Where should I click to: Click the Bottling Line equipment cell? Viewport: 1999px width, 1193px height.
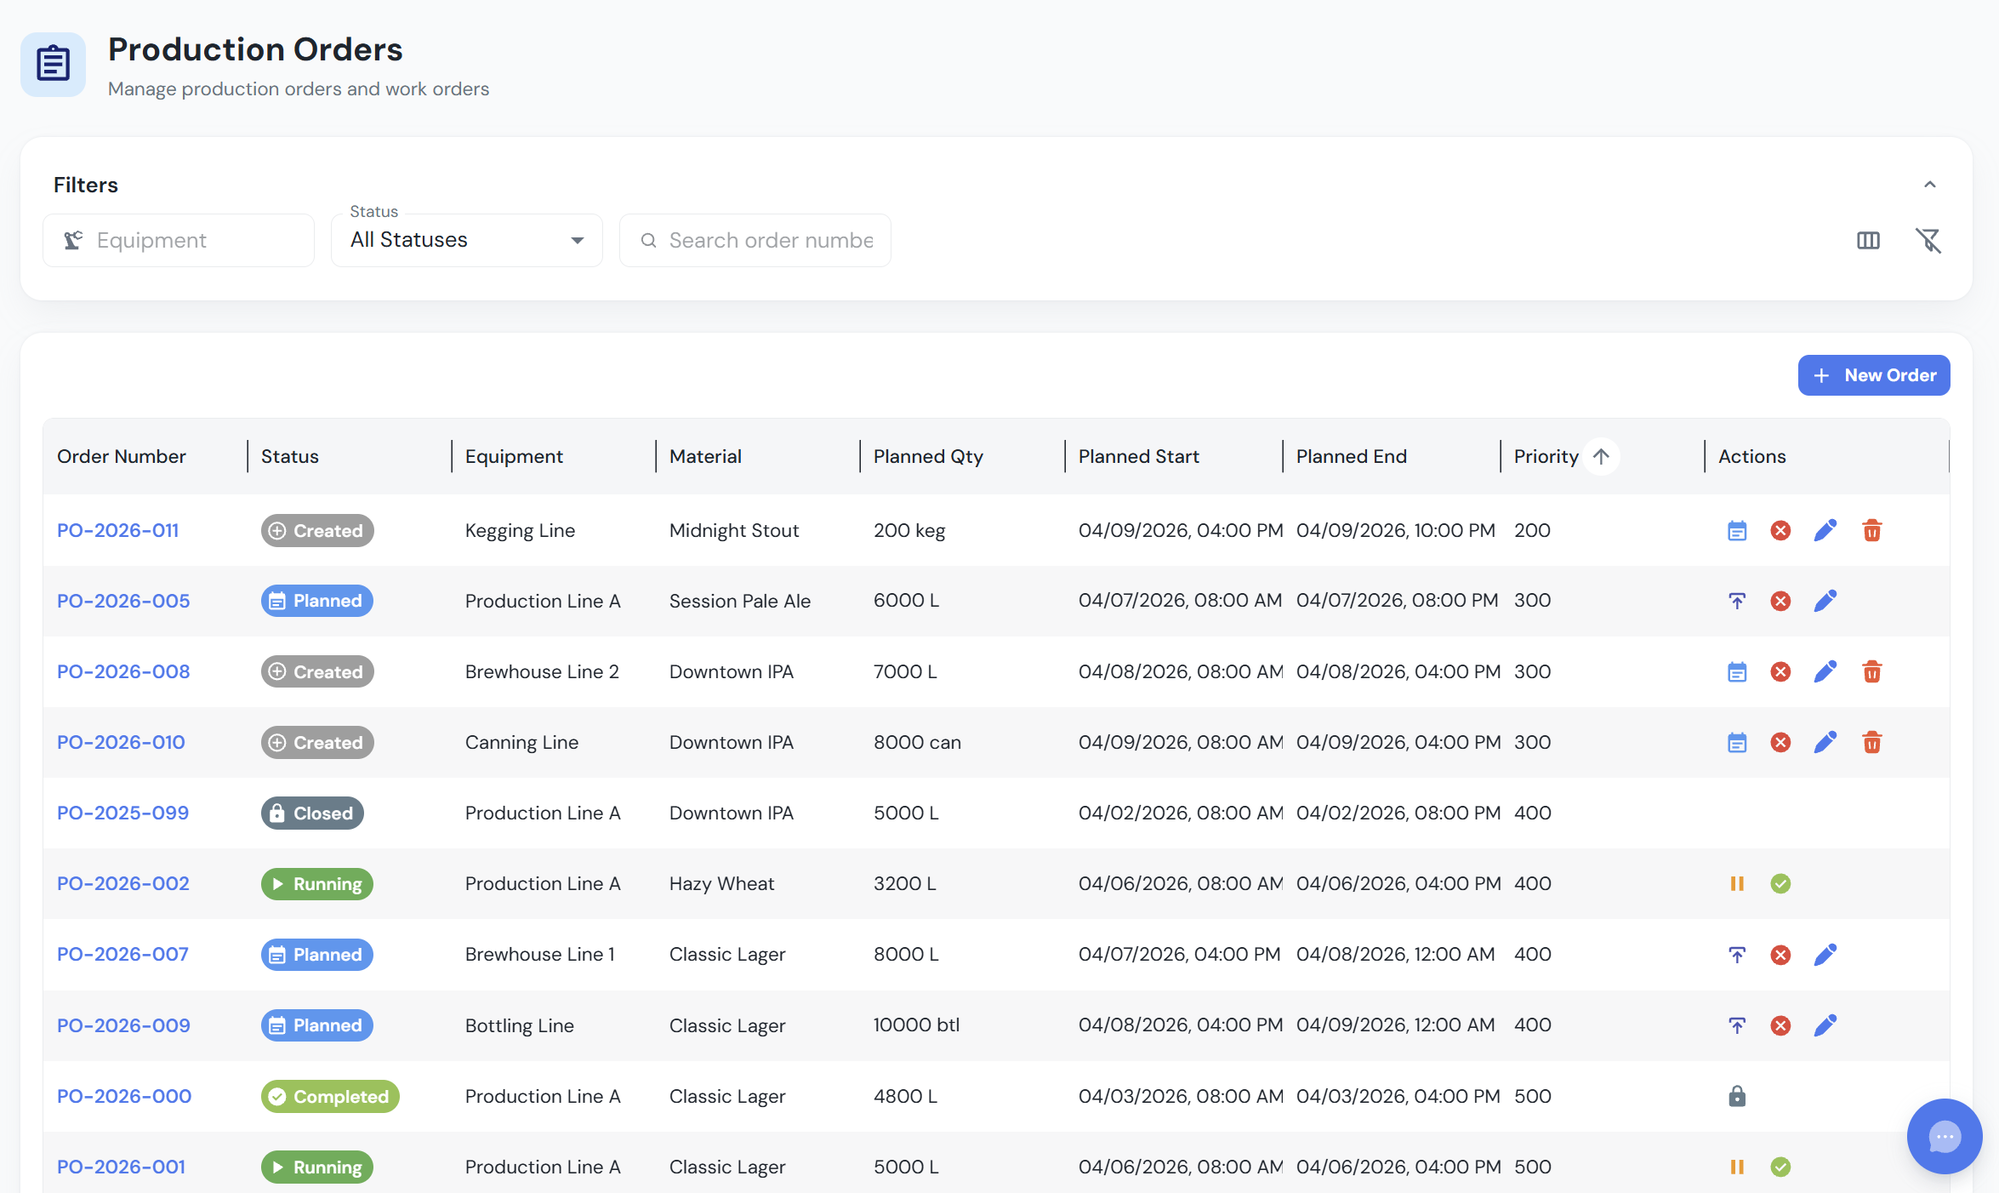pos(519,1026)
